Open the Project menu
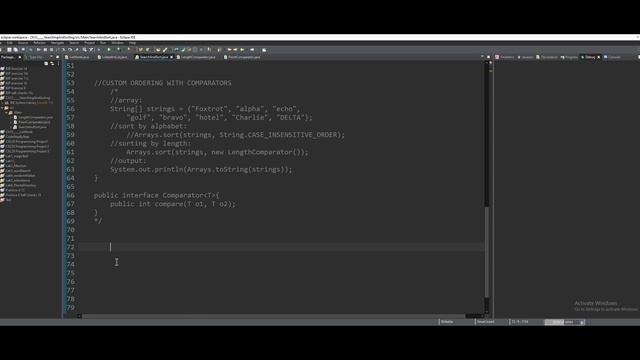The image size is (640, 360). [89, 43]
